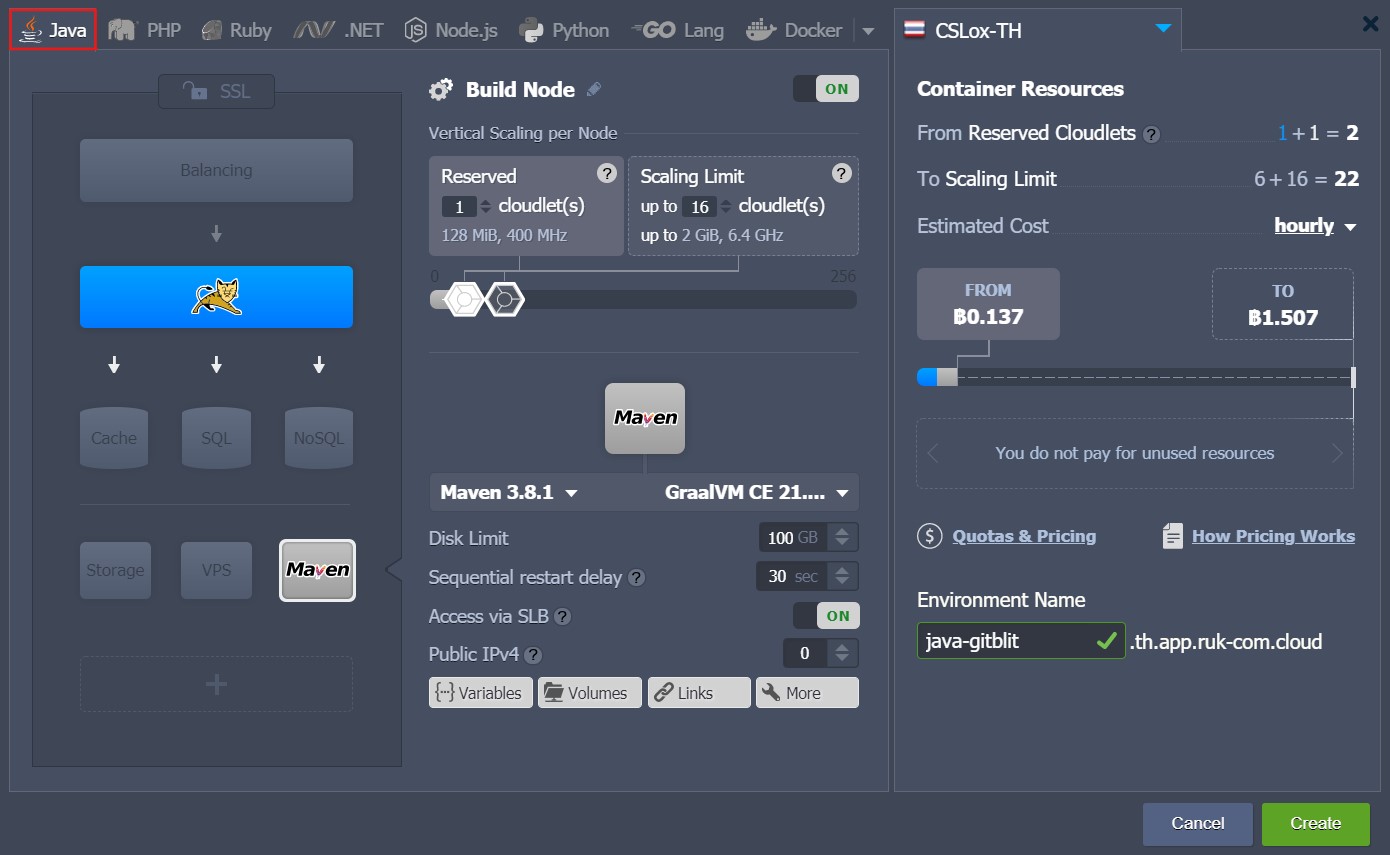Open How Pricing Works link
This screenshot has height=855, width=1390.
[1273, 536]
